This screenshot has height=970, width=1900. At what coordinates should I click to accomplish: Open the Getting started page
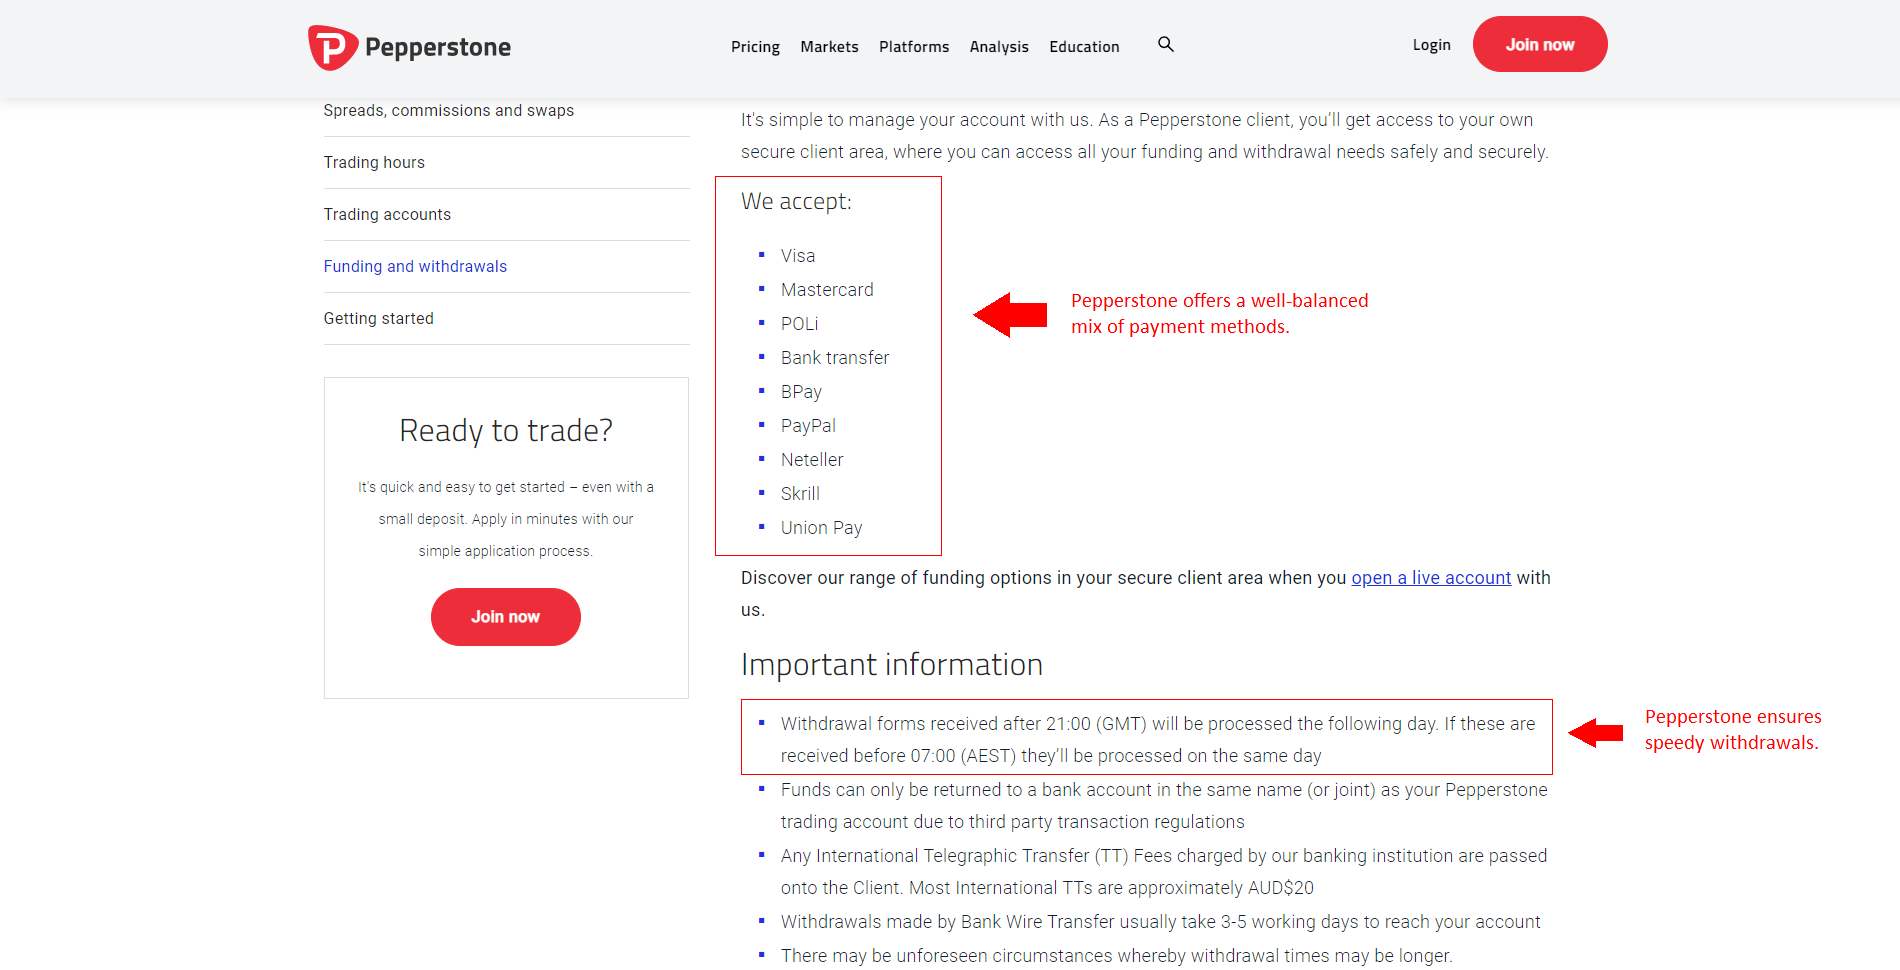(378, 318)
